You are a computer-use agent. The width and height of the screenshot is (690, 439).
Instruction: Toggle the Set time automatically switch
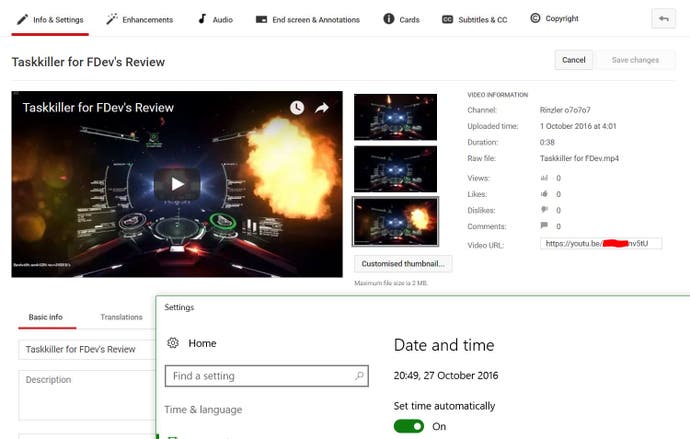point(409,426)
